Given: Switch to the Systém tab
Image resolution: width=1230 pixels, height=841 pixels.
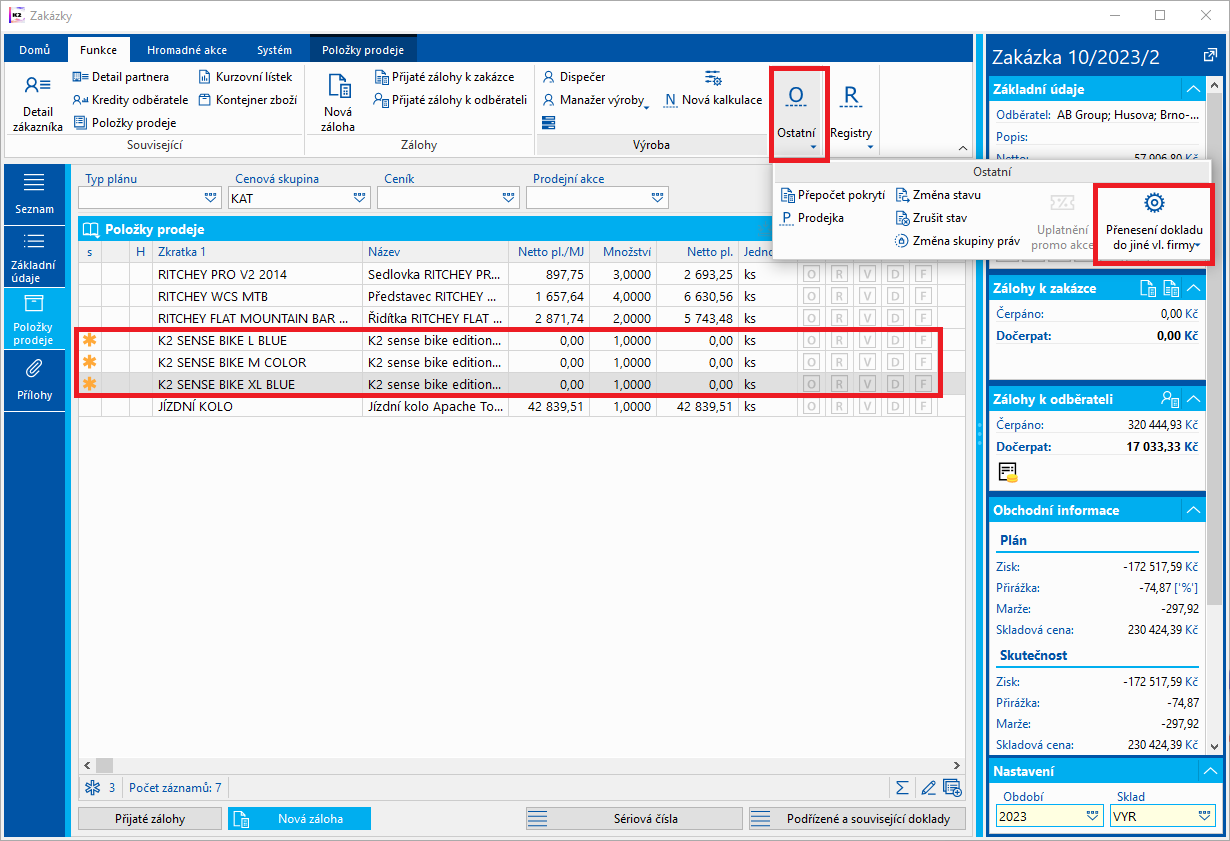Looking at the screenshot, I should pos(274,50).
